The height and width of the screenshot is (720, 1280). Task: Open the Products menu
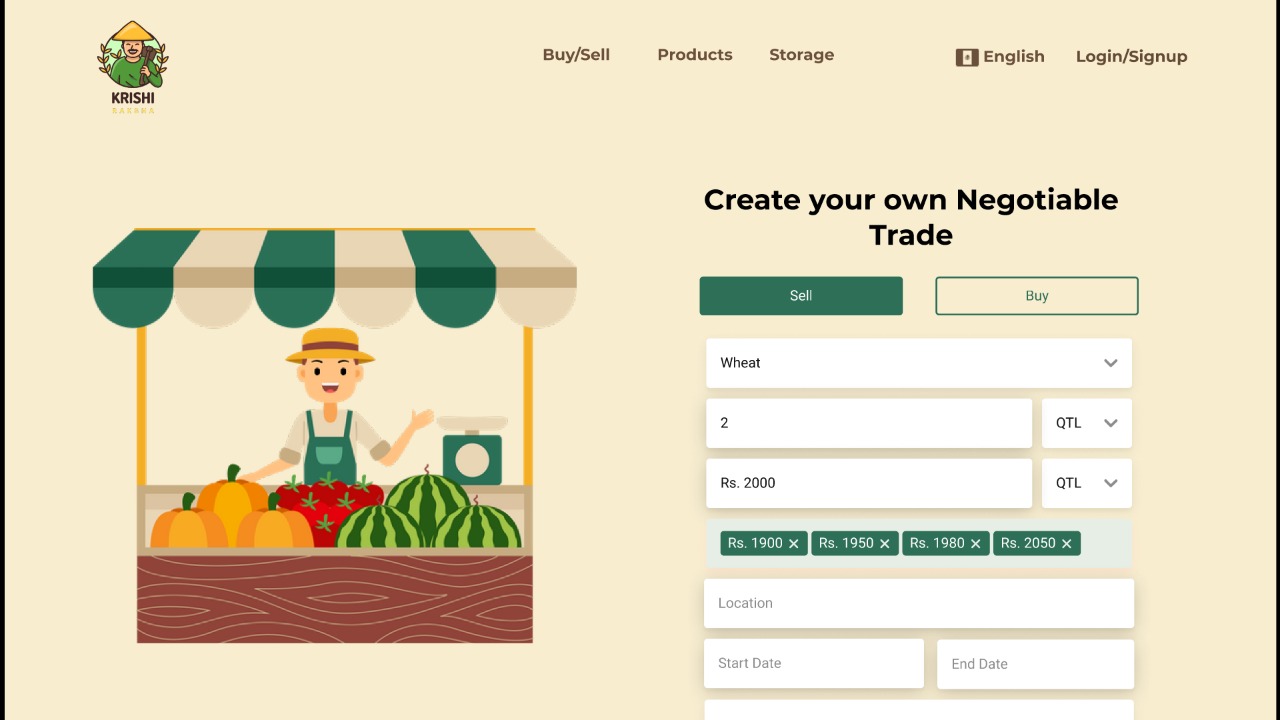[695, 55]
